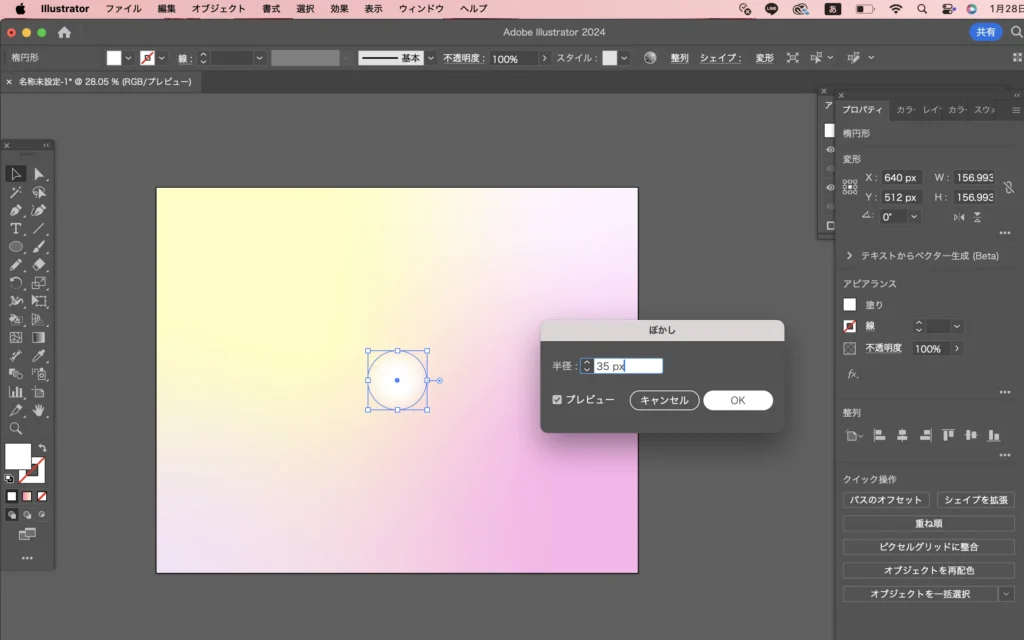Switch to the プロパティ panel tab

(862, 110)
